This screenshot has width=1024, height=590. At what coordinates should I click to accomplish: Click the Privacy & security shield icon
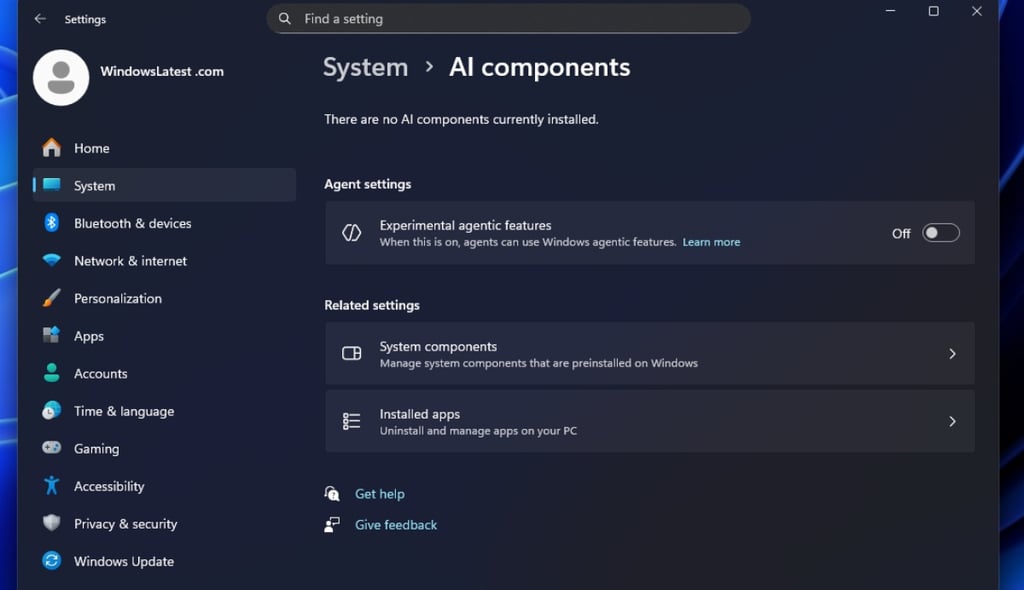(x=52, y=523)
